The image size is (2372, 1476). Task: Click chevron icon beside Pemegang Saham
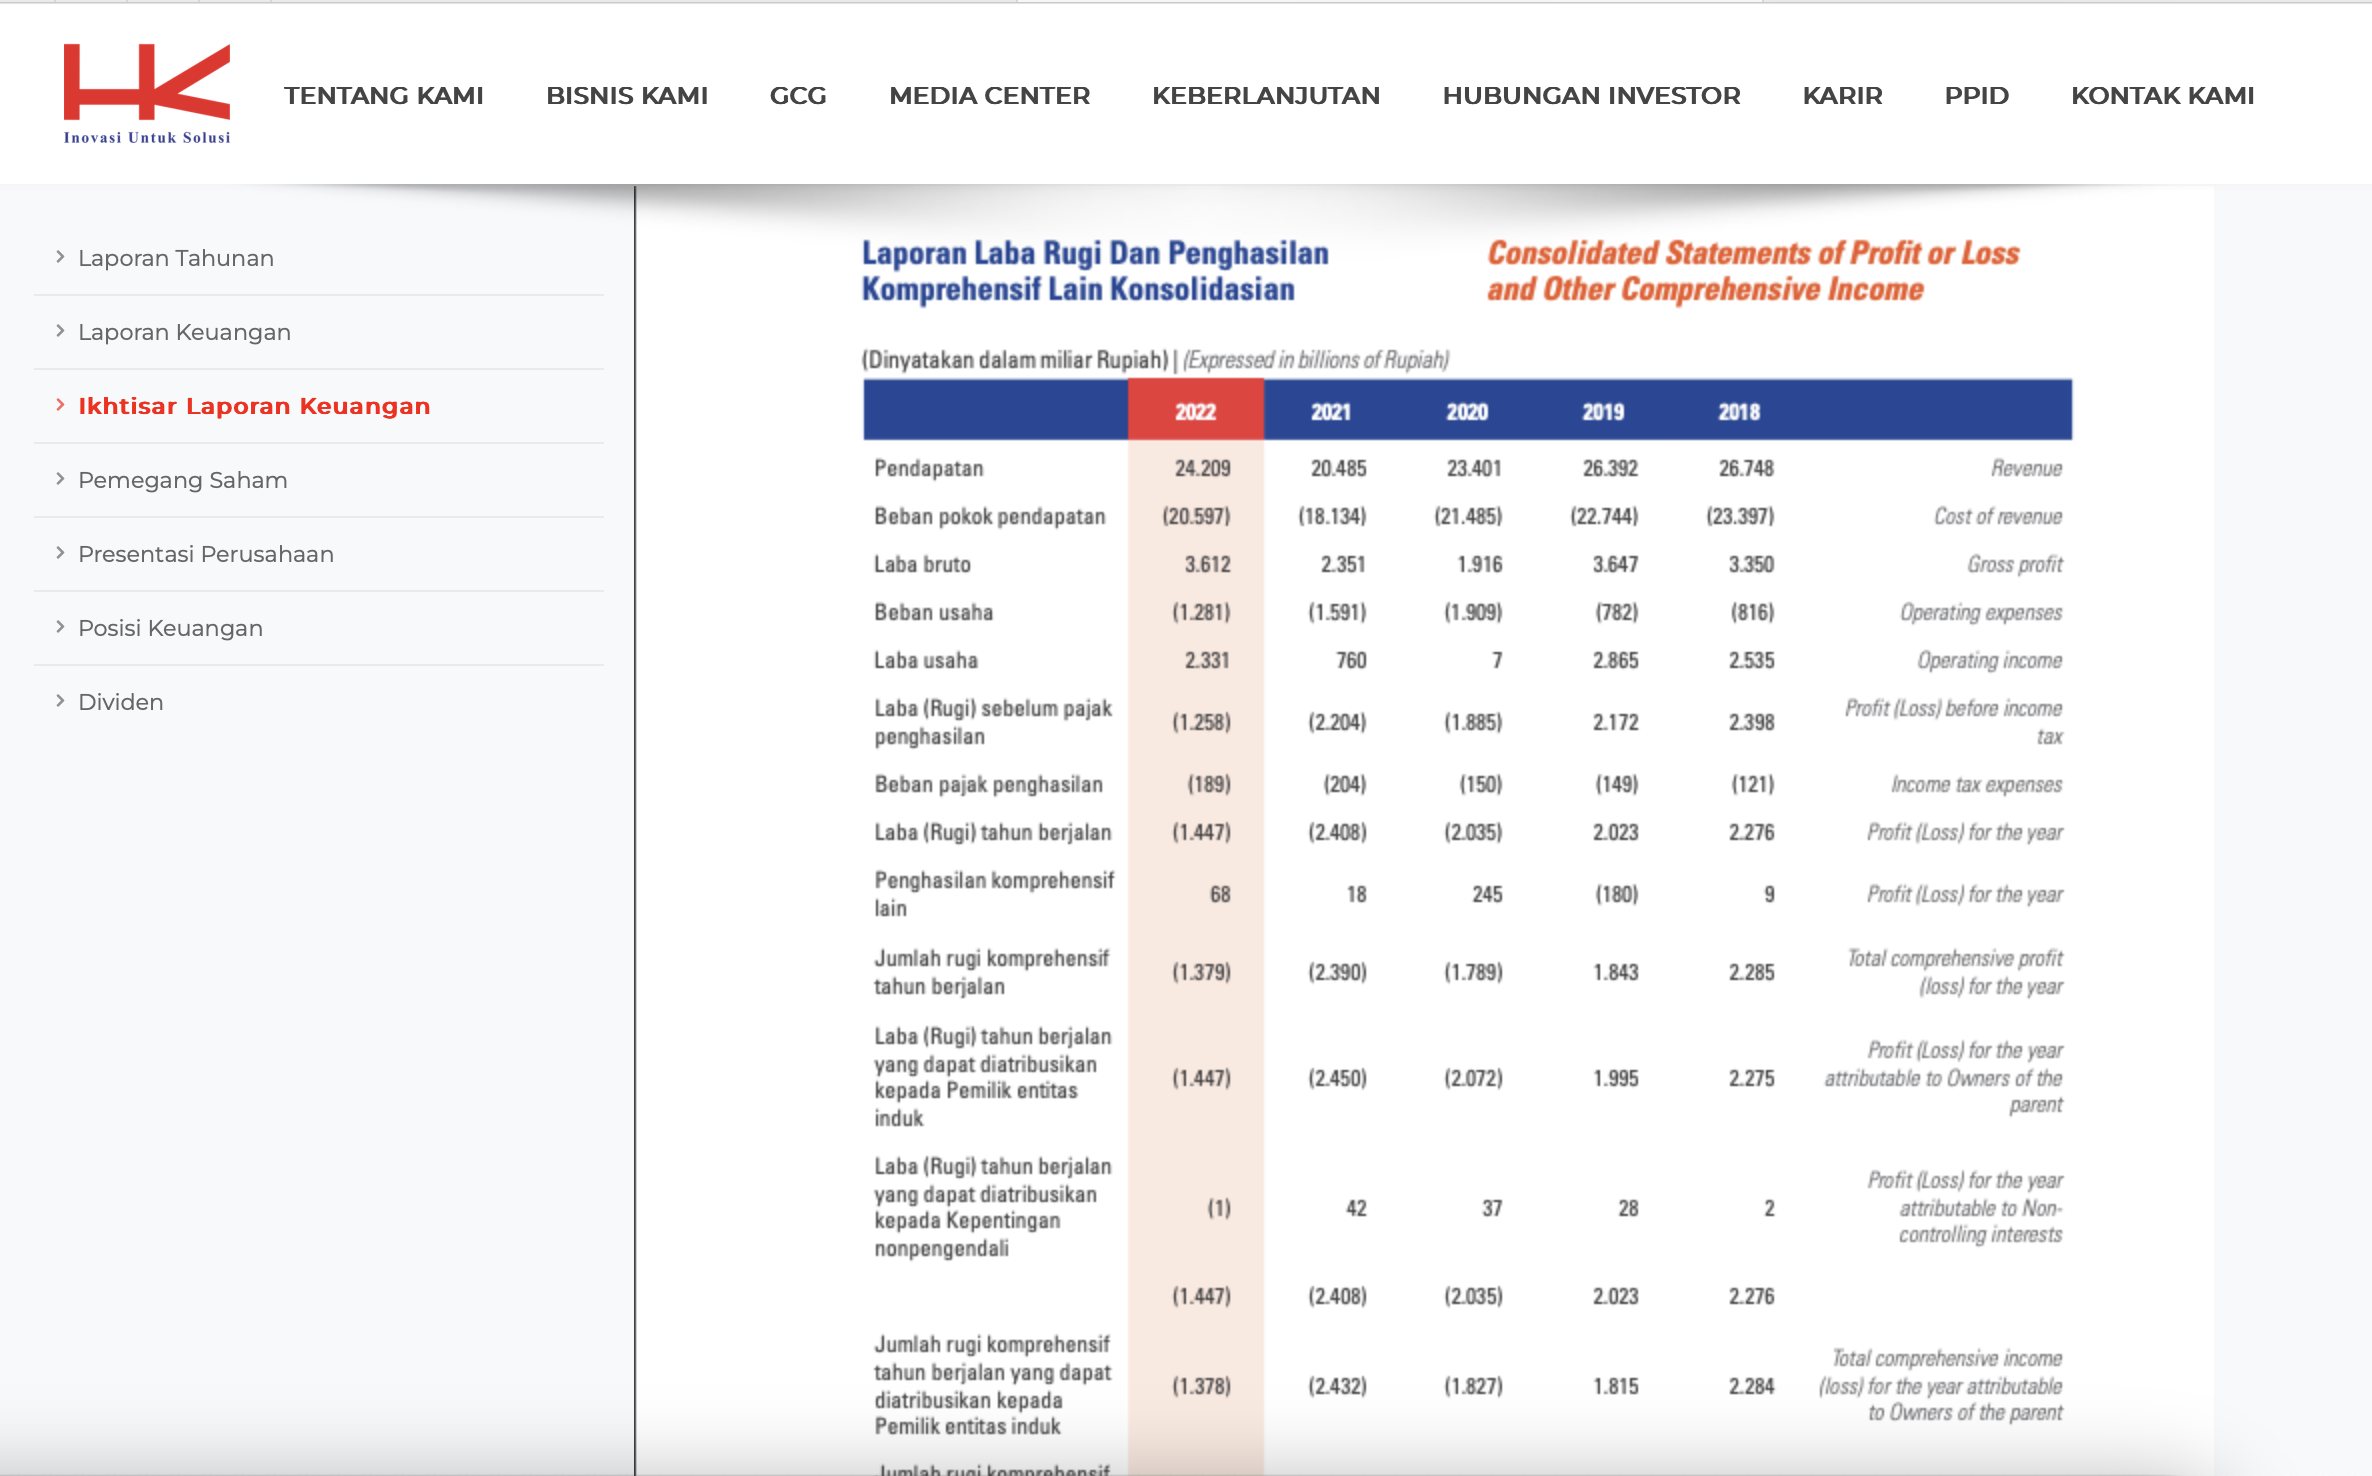[60, 479]
